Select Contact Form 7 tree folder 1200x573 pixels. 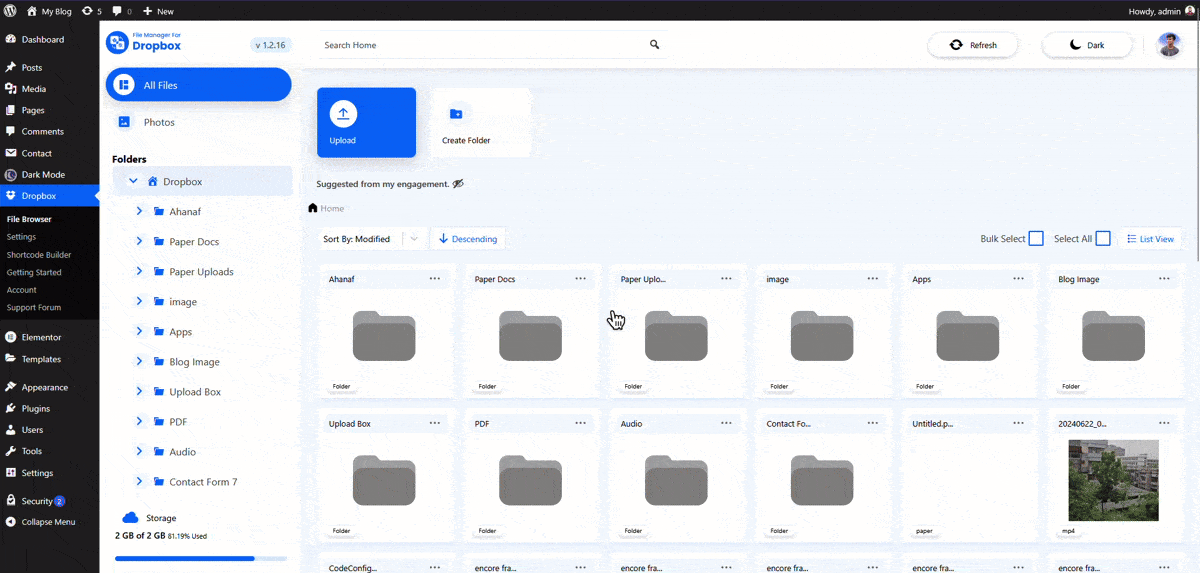tap(203, 482)
